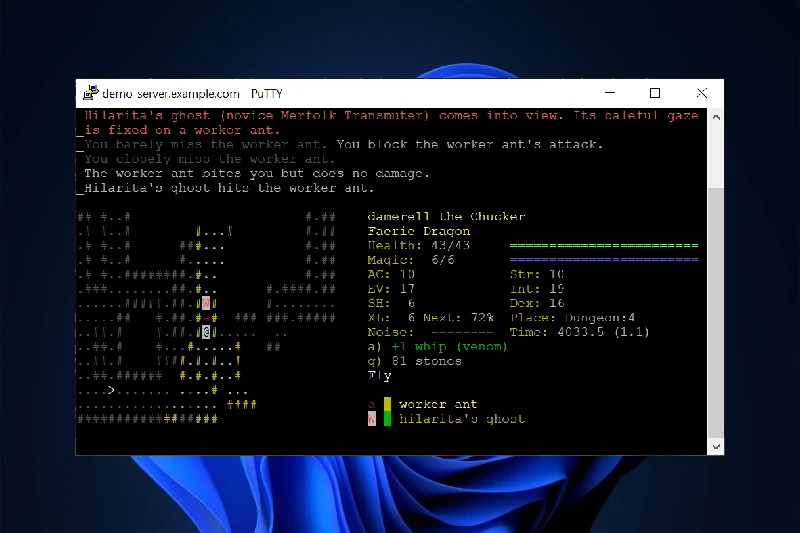Click the yellow block beside worker ant
Viewport: 800px width, 533px height.
(x=387, y=405)
